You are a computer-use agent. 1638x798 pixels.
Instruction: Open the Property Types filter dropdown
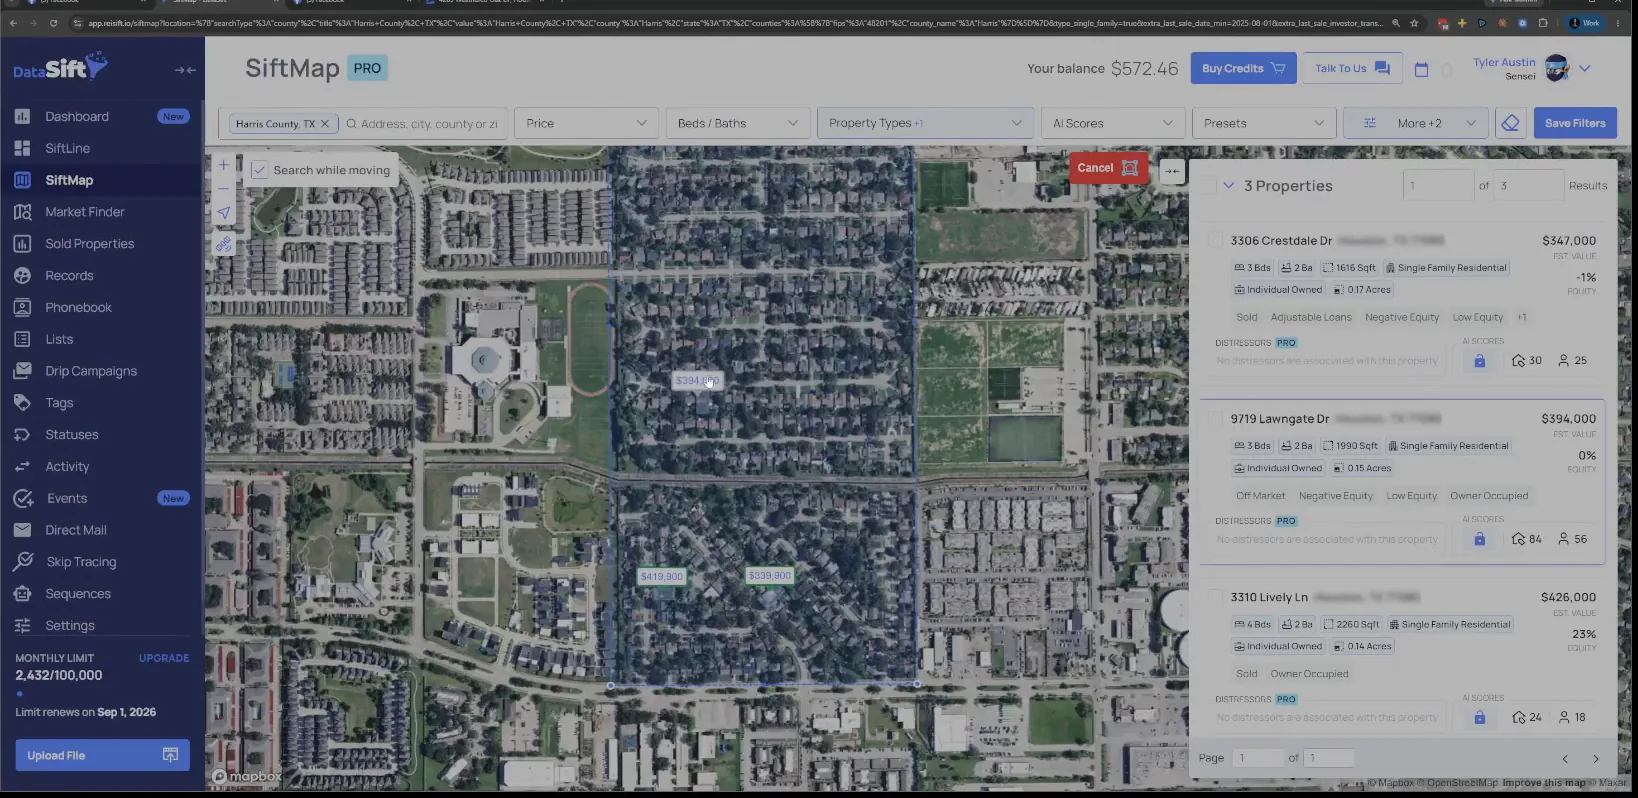pyautogui.click(x=925, y=123)
